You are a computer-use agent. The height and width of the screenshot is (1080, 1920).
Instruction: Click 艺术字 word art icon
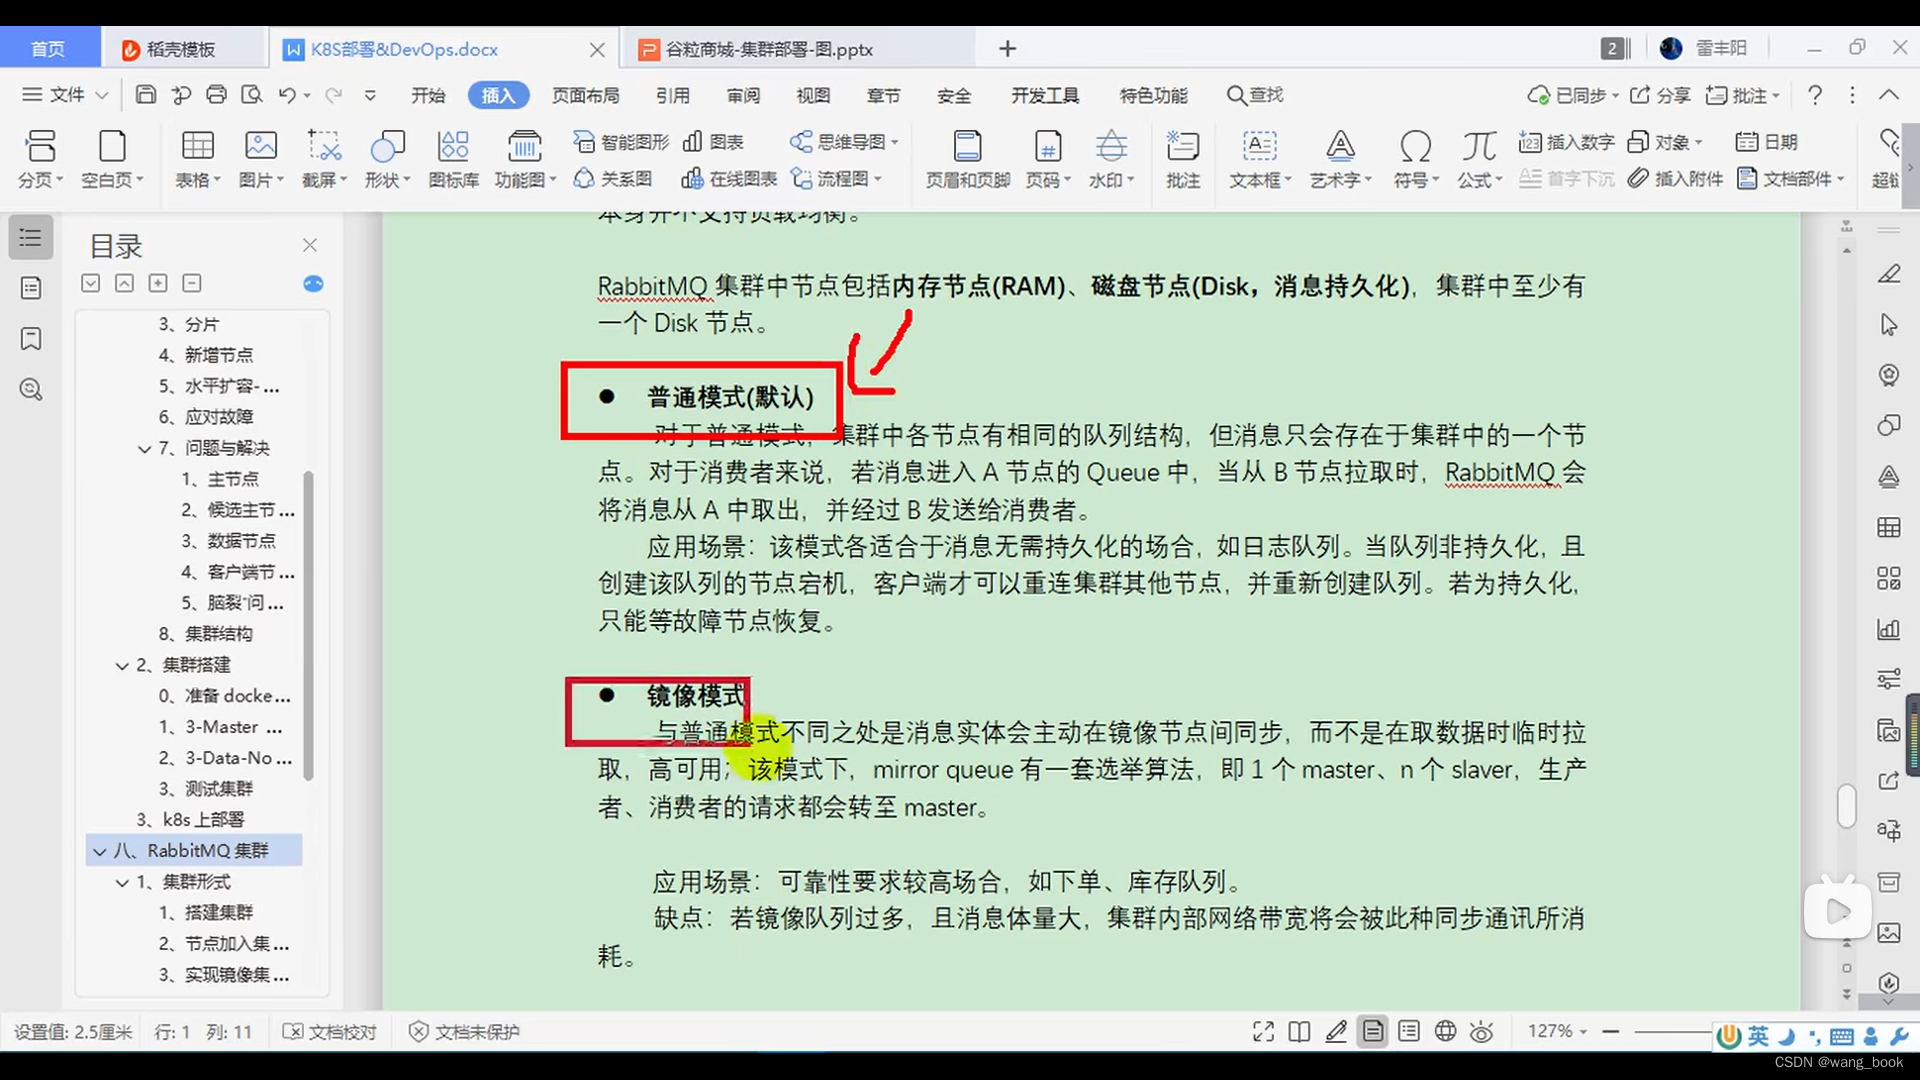pos(1340,159)
